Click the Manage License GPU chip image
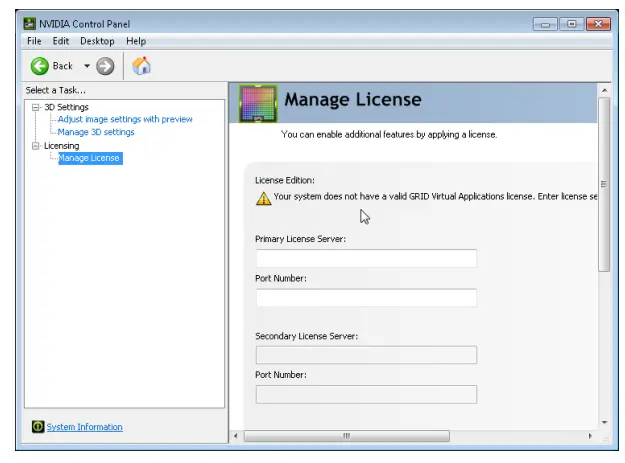 (257, 103)
